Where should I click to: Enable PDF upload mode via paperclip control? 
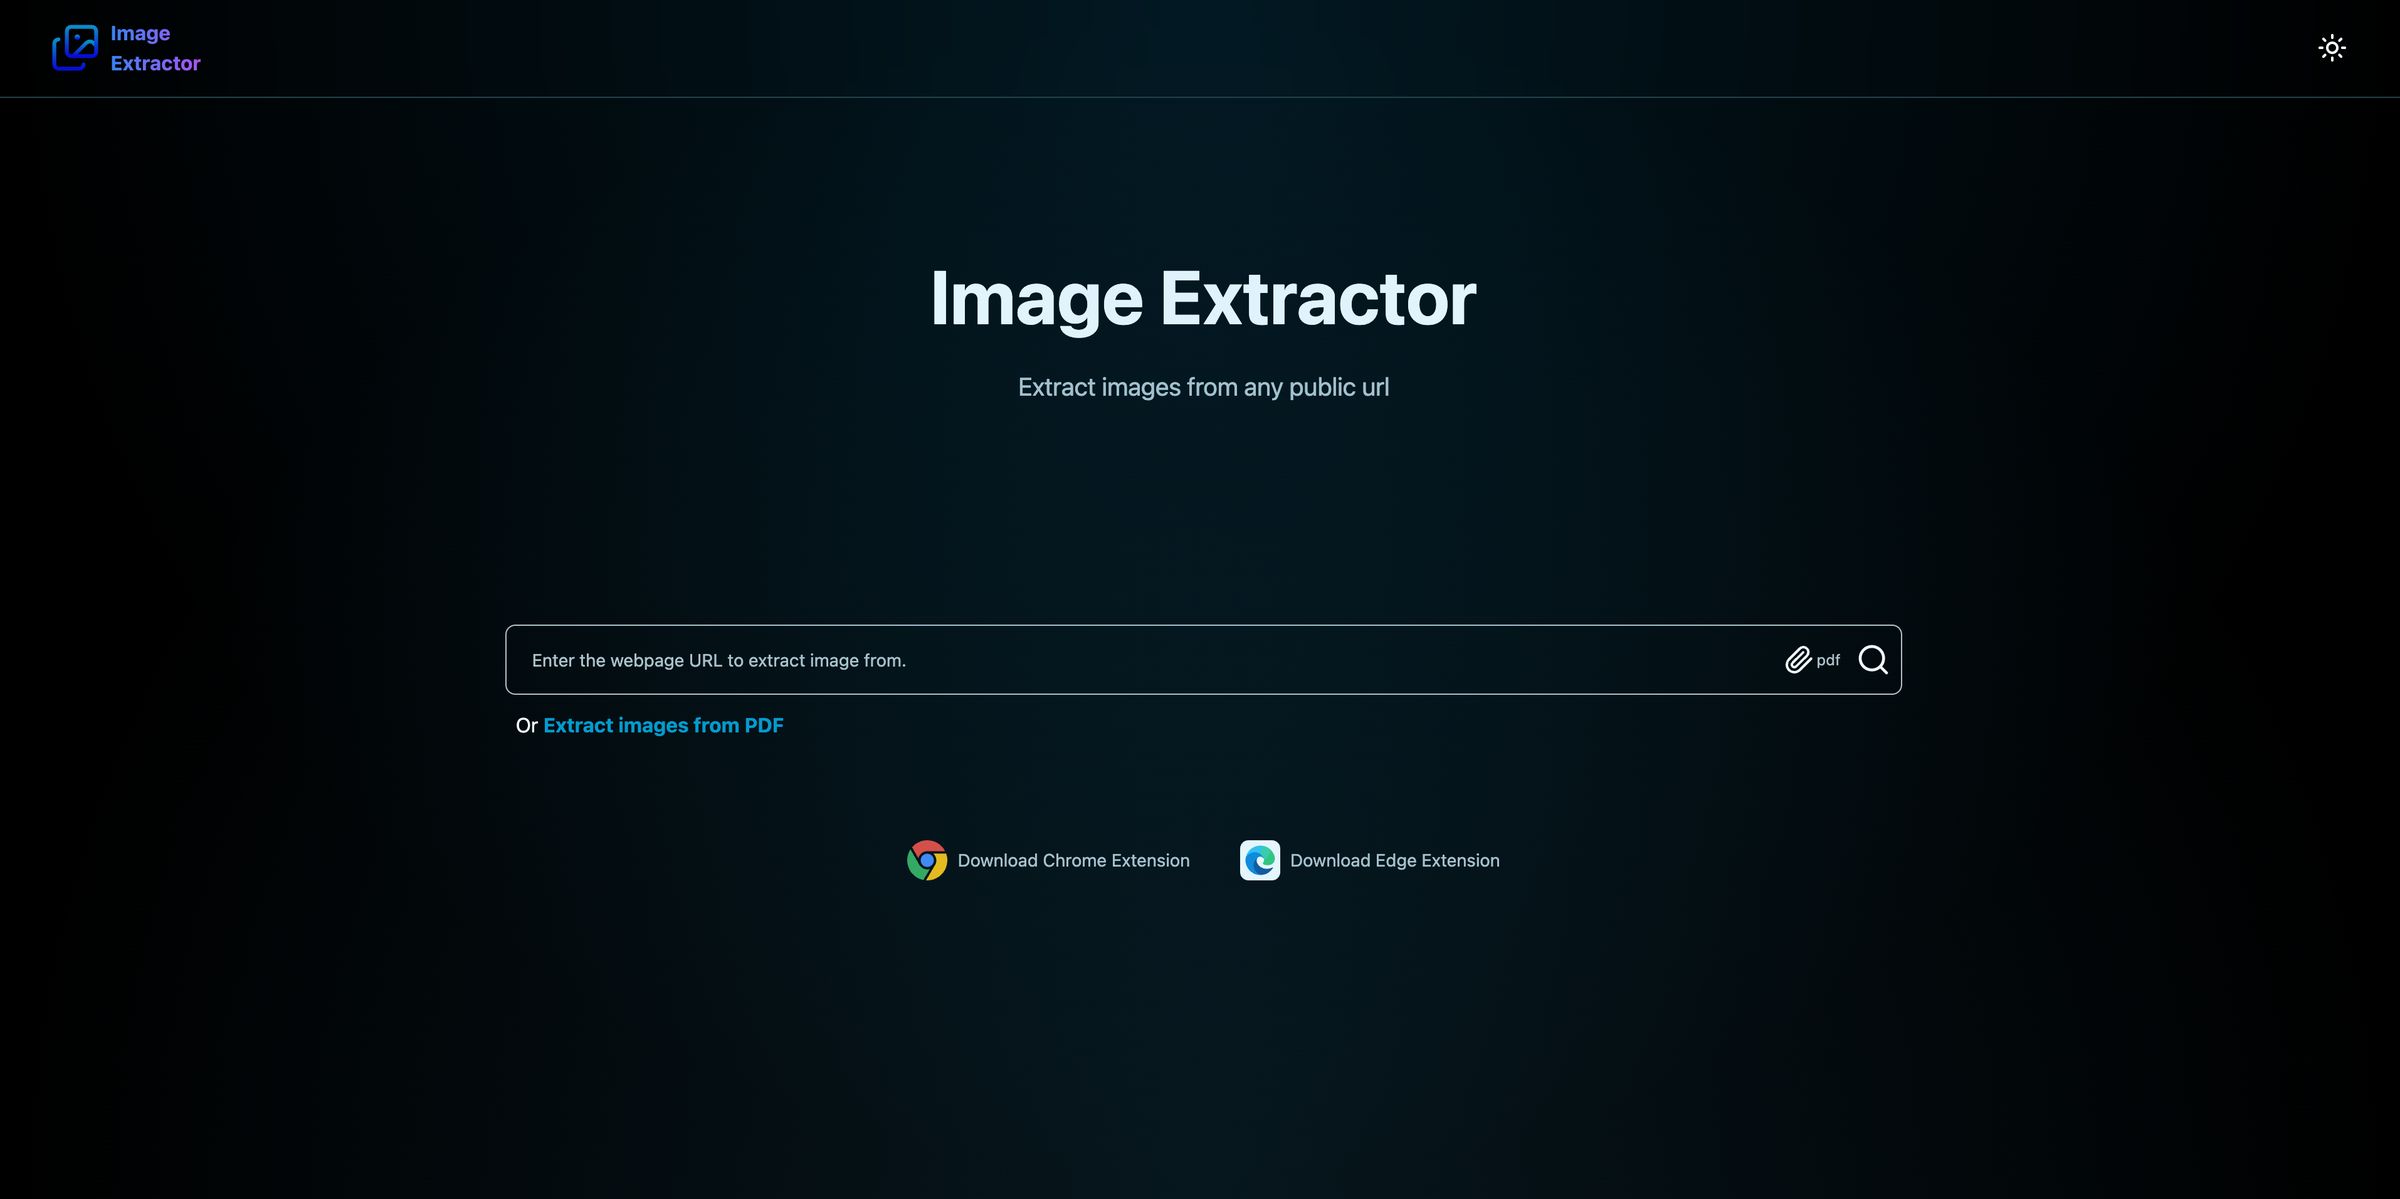tap(1797, 660)
